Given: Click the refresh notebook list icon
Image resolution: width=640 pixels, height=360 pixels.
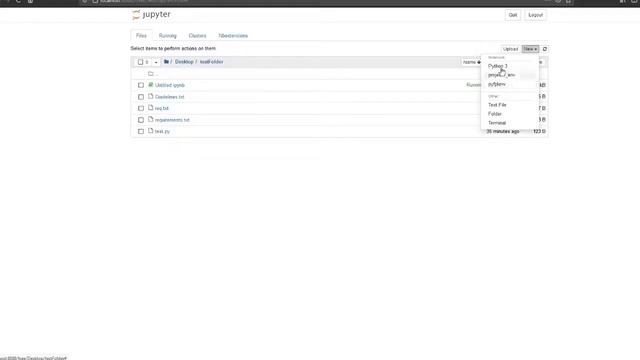Looking at the screenshot, I should click(x=544, y=49).
